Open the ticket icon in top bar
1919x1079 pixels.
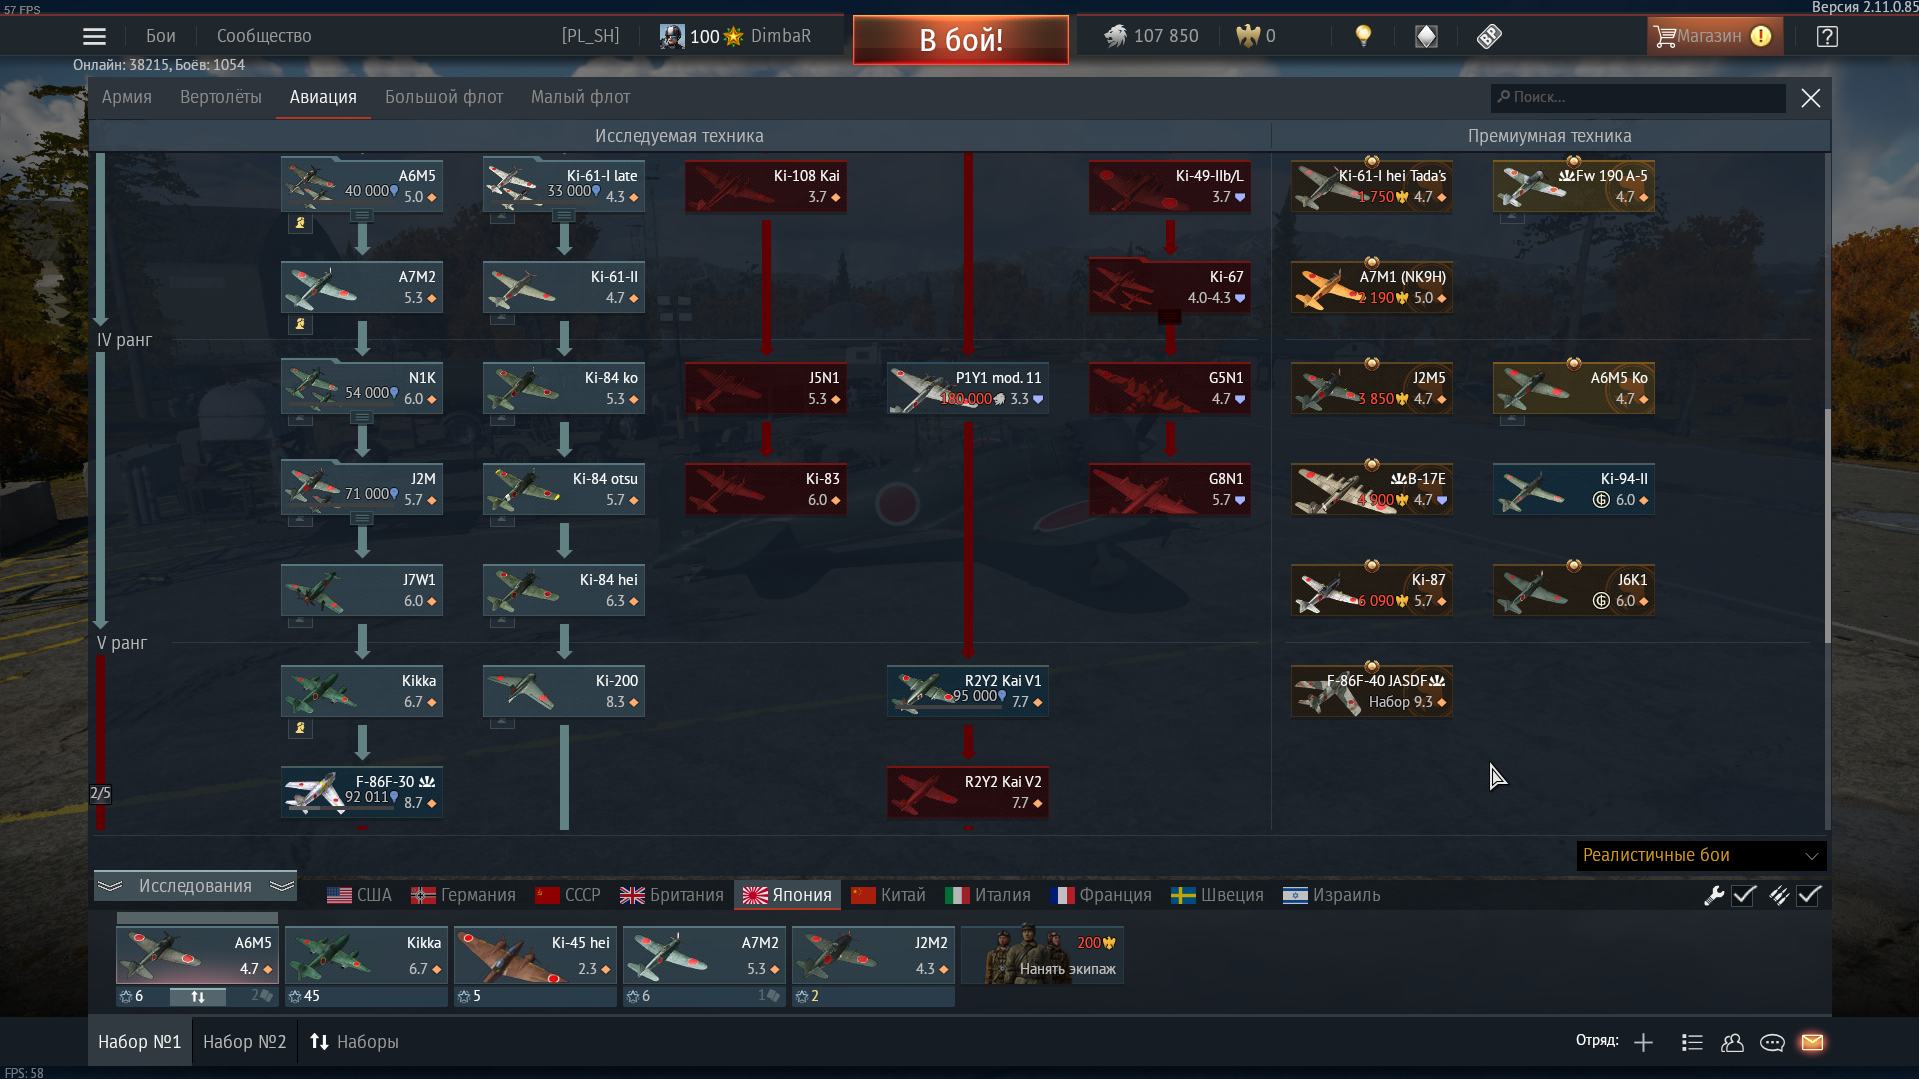[x=1489, y=36]
